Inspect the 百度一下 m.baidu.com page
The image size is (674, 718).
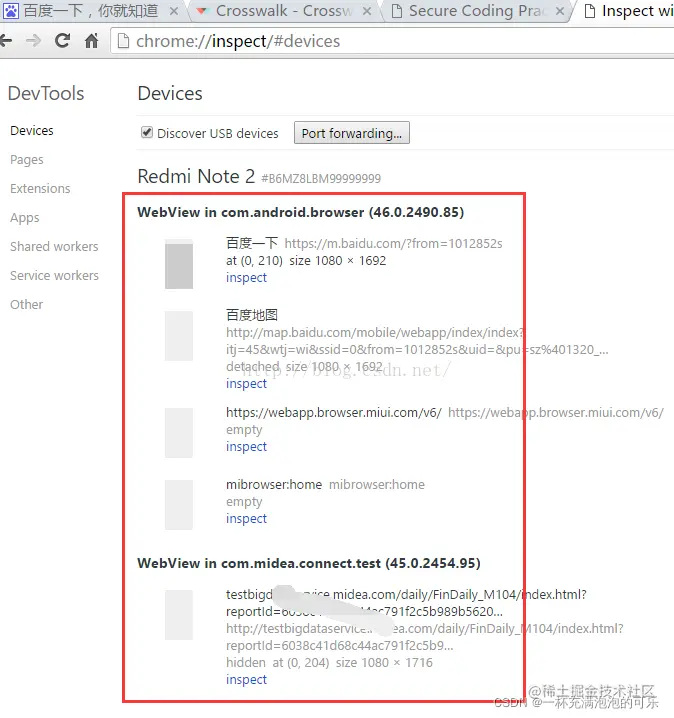(x=246, y=277)
